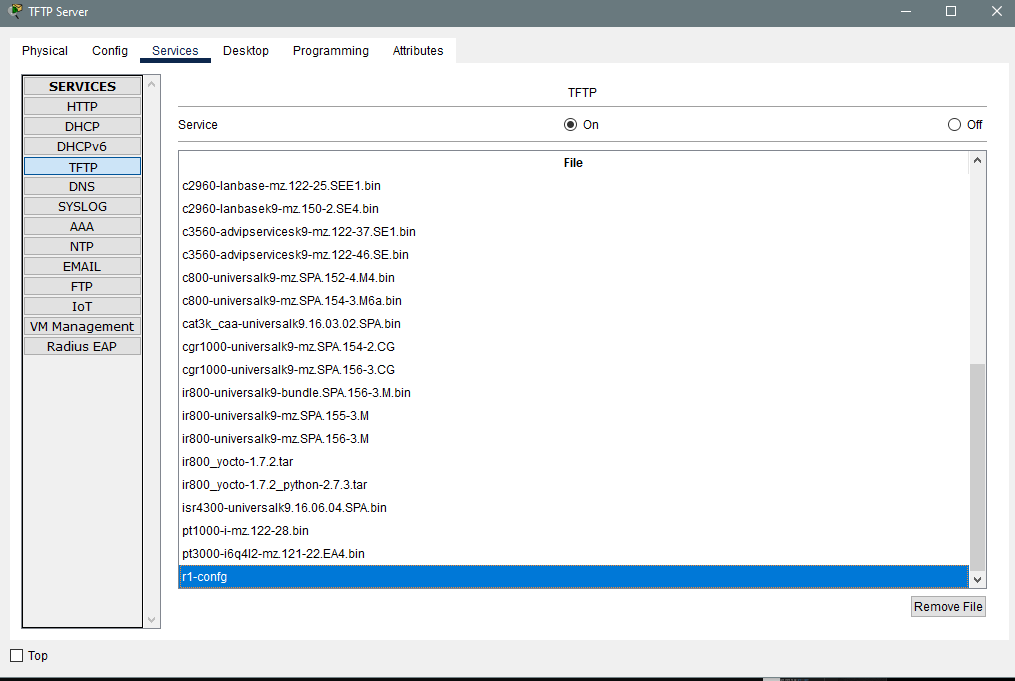The height and width of the screenshot is (681, 1015).
Task: Click the file list scroll-up arrow
Action: click(977, 160)
